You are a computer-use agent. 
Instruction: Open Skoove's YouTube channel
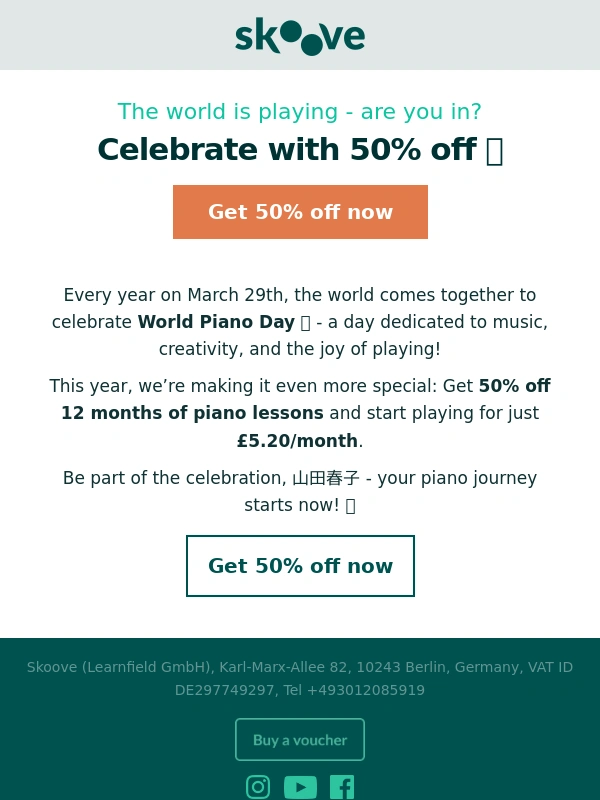(300, 787)
